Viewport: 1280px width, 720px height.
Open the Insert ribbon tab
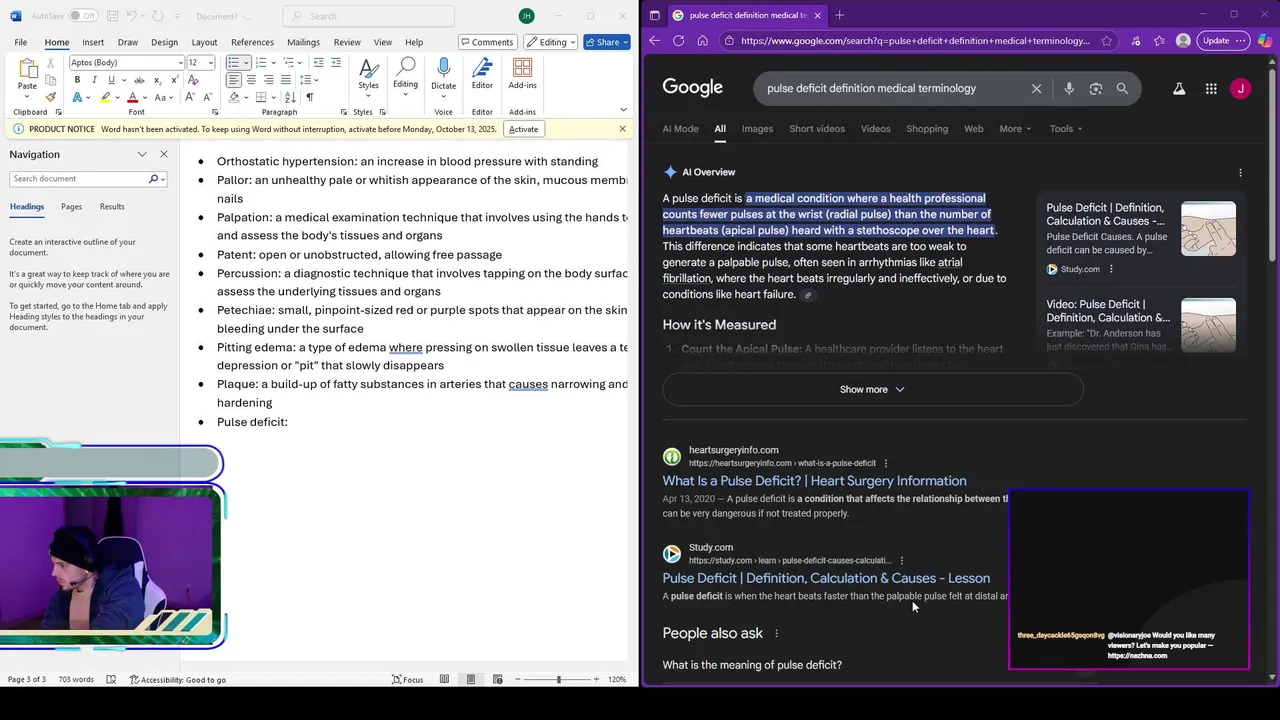[x=93, y=42]
